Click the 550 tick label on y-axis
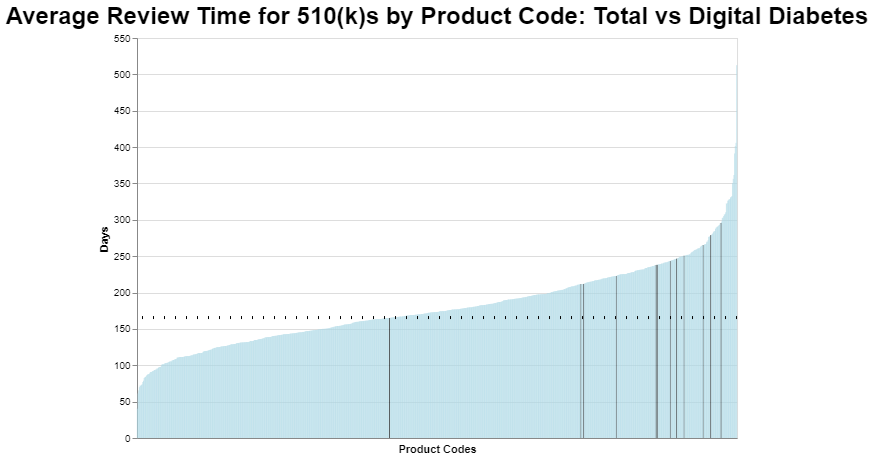874x459 pixels. coord(122,39)
